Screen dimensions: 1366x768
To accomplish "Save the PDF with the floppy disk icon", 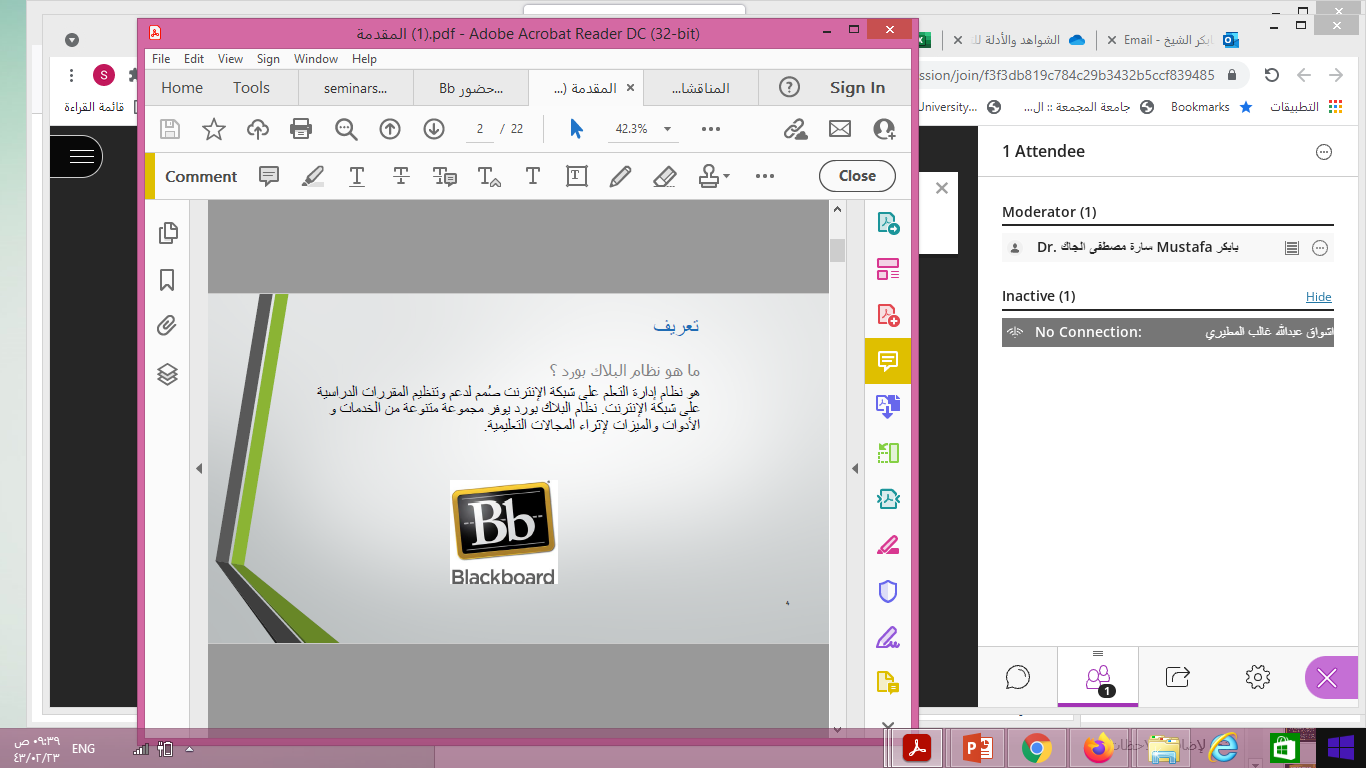I will [170, 129].
